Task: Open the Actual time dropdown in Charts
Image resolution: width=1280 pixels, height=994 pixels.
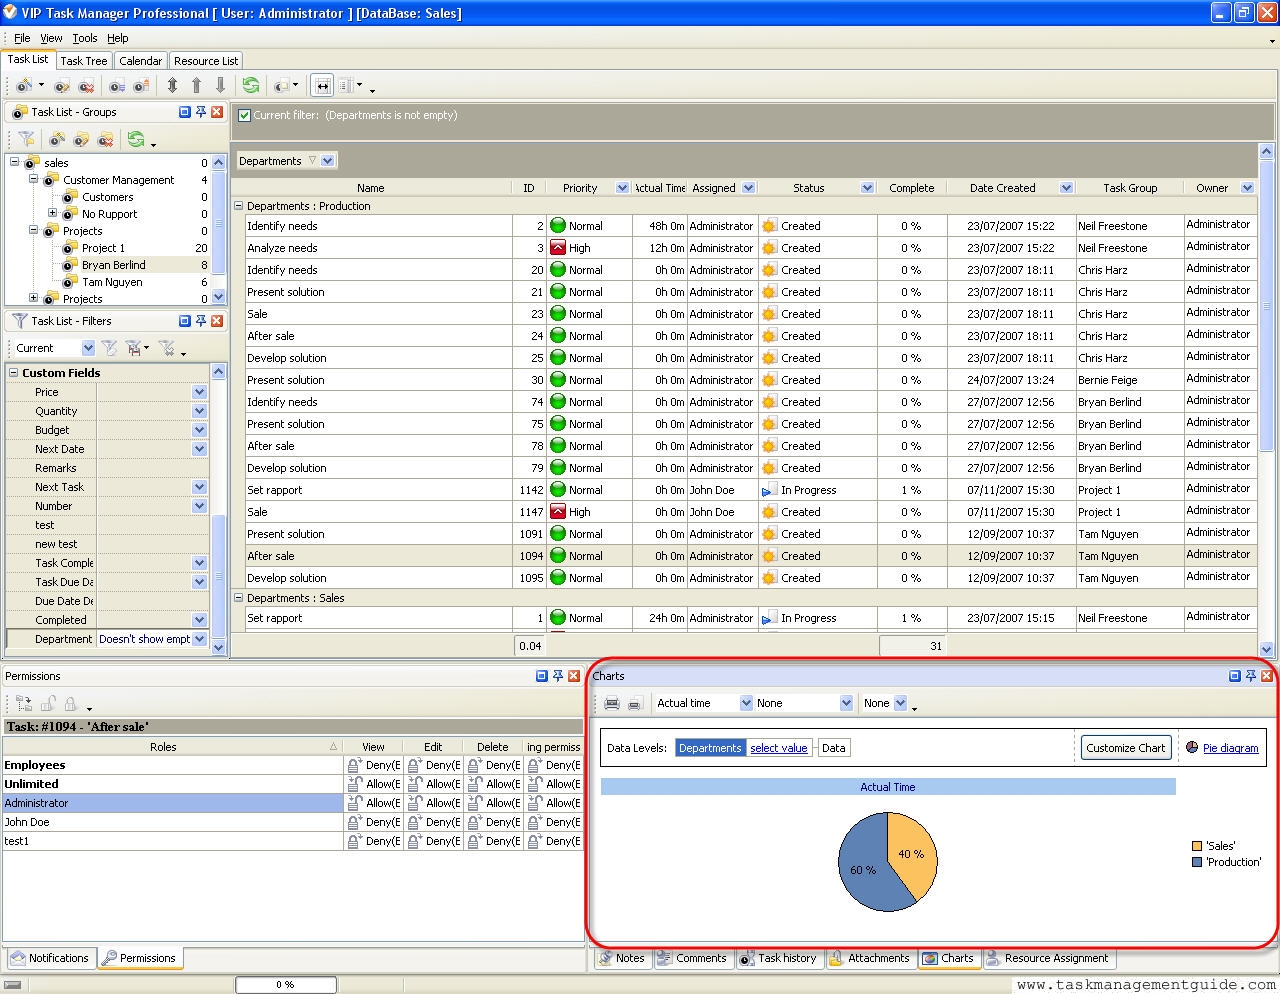Action: point(746,703)
